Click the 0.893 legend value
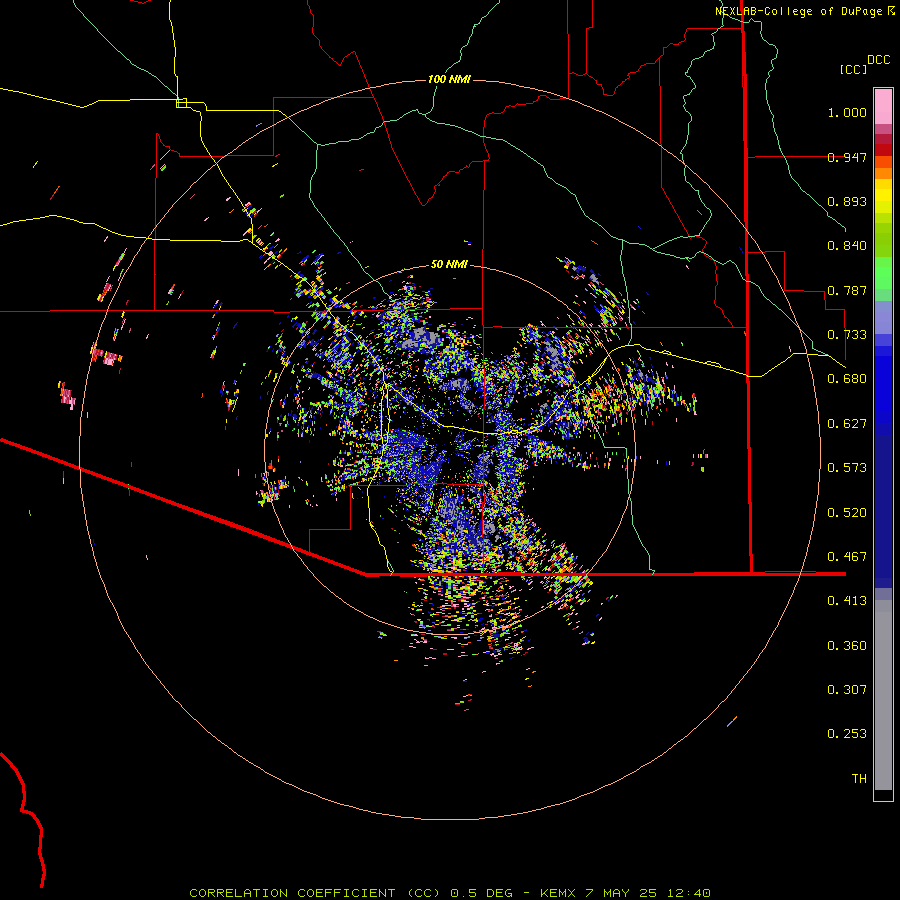This screenshot has width=900, height=900. pos(847,201)
